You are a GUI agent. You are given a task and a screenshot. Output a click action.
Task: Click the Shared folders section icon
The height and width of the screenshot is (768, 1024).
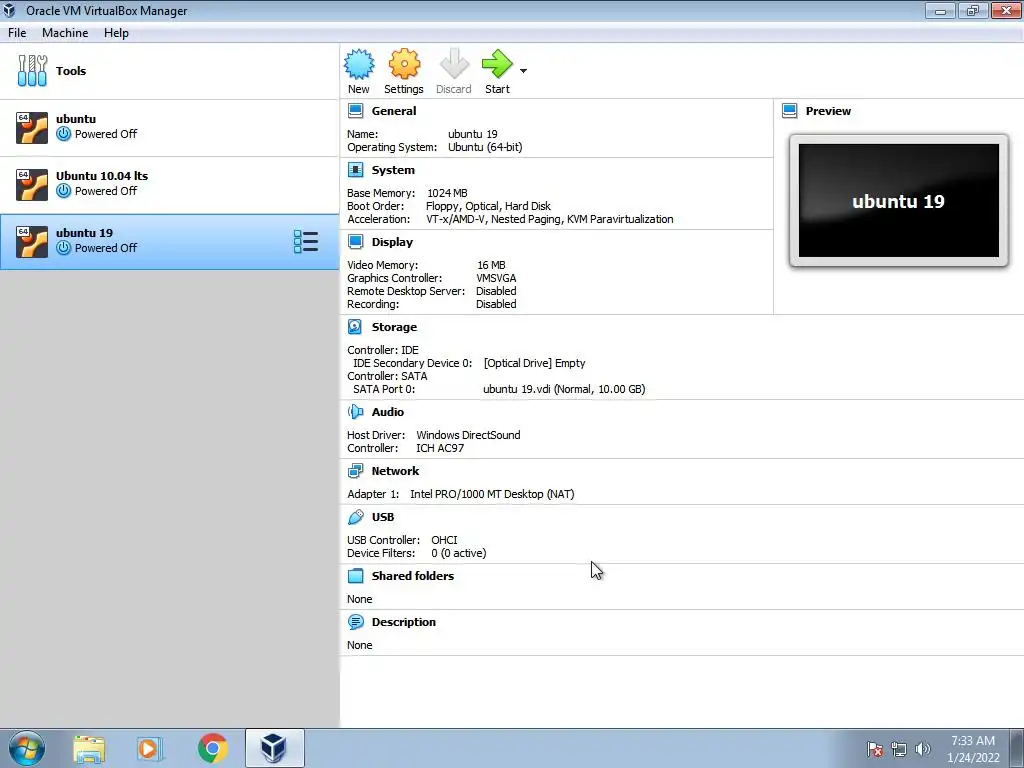pos(355,575)
